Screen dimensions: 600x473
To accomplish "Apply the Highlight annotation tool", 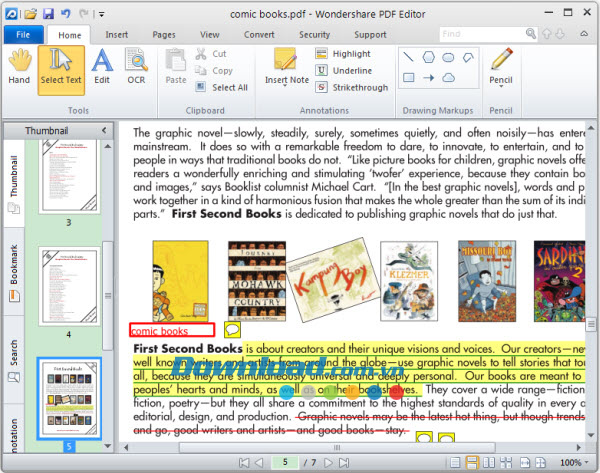I will [343, 54].
